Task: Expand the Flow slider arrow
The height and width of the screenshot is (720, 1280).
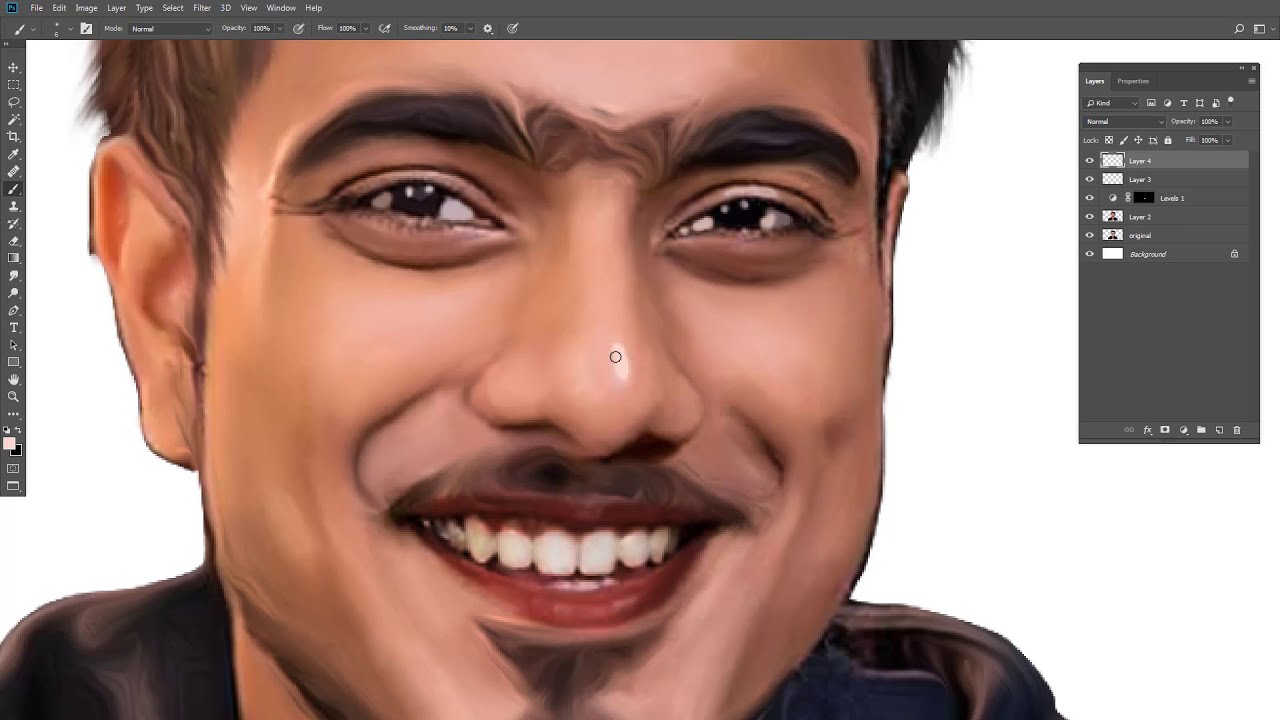Action: [365, 28]
